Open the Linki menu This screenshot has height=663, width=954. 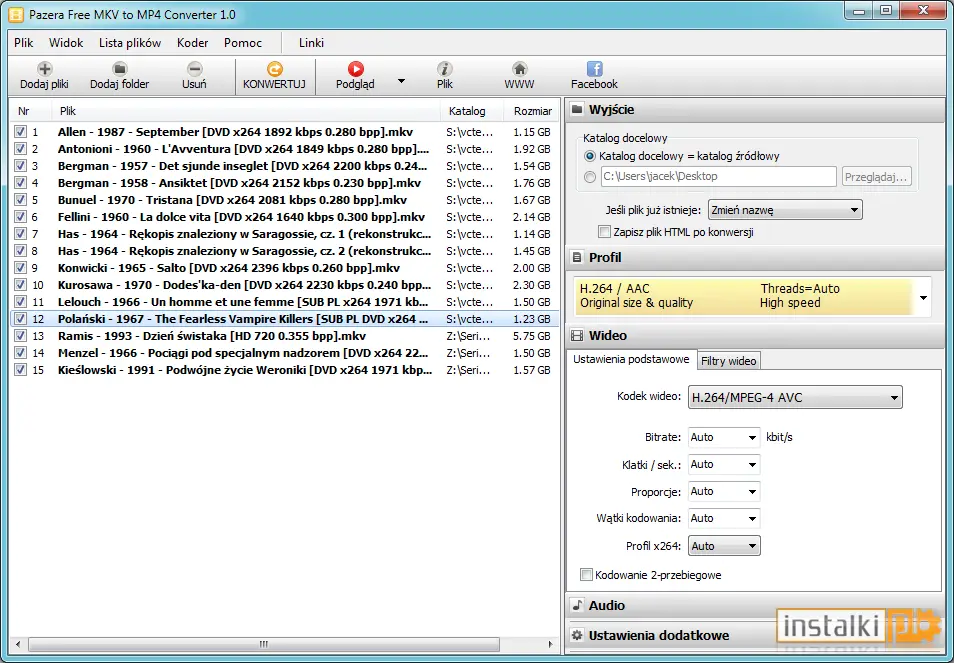pyautogui.click(x=311, y=43)
